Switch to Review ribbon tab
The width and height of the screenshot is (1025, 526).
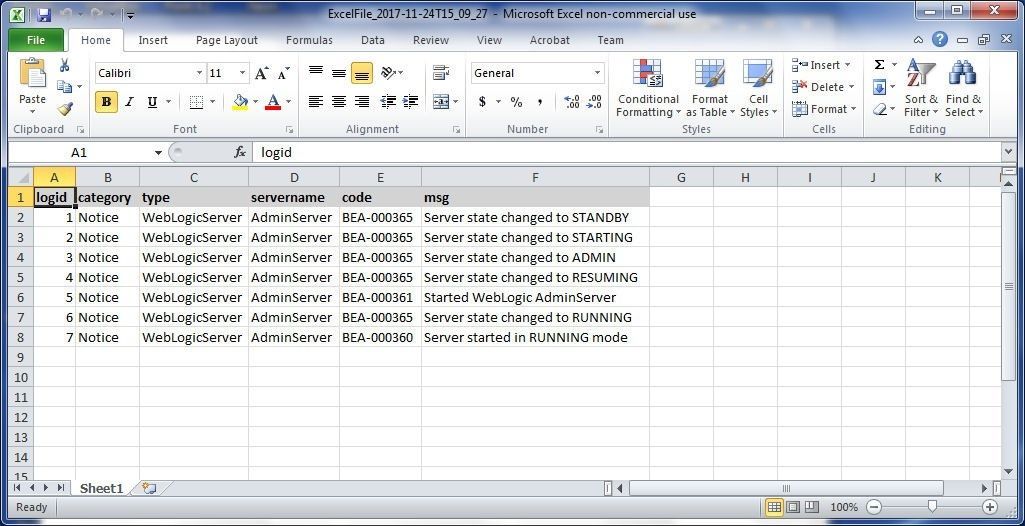tap(431, 40)
